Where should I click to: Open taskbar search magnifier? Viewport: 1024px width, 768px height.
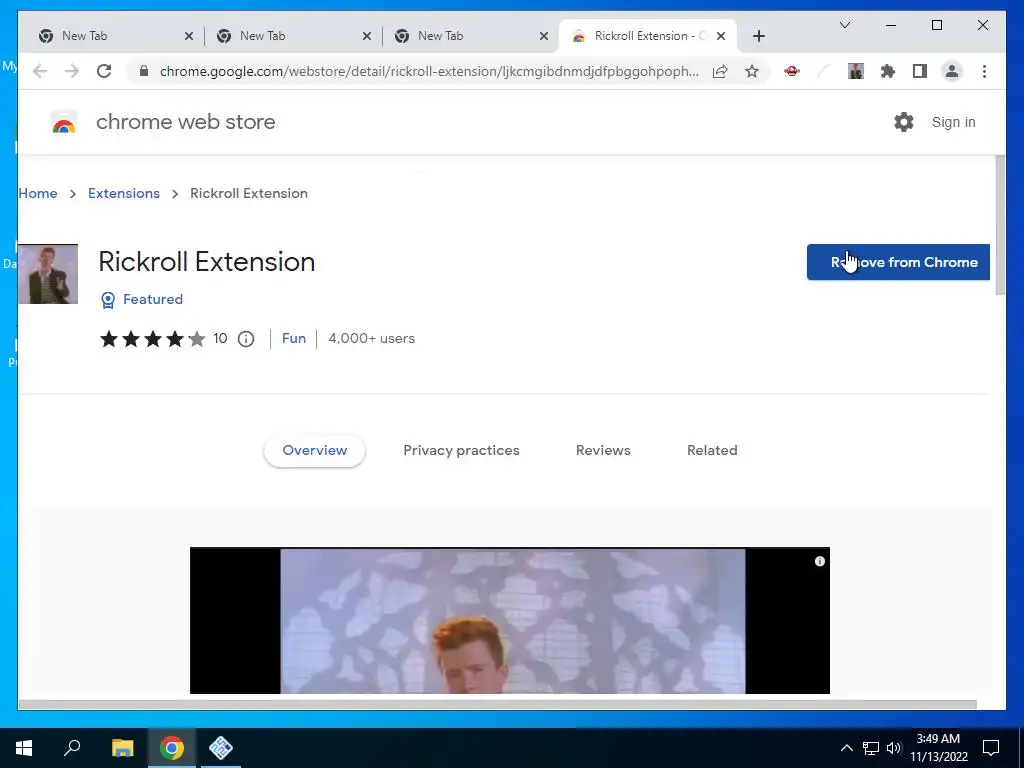72,748
